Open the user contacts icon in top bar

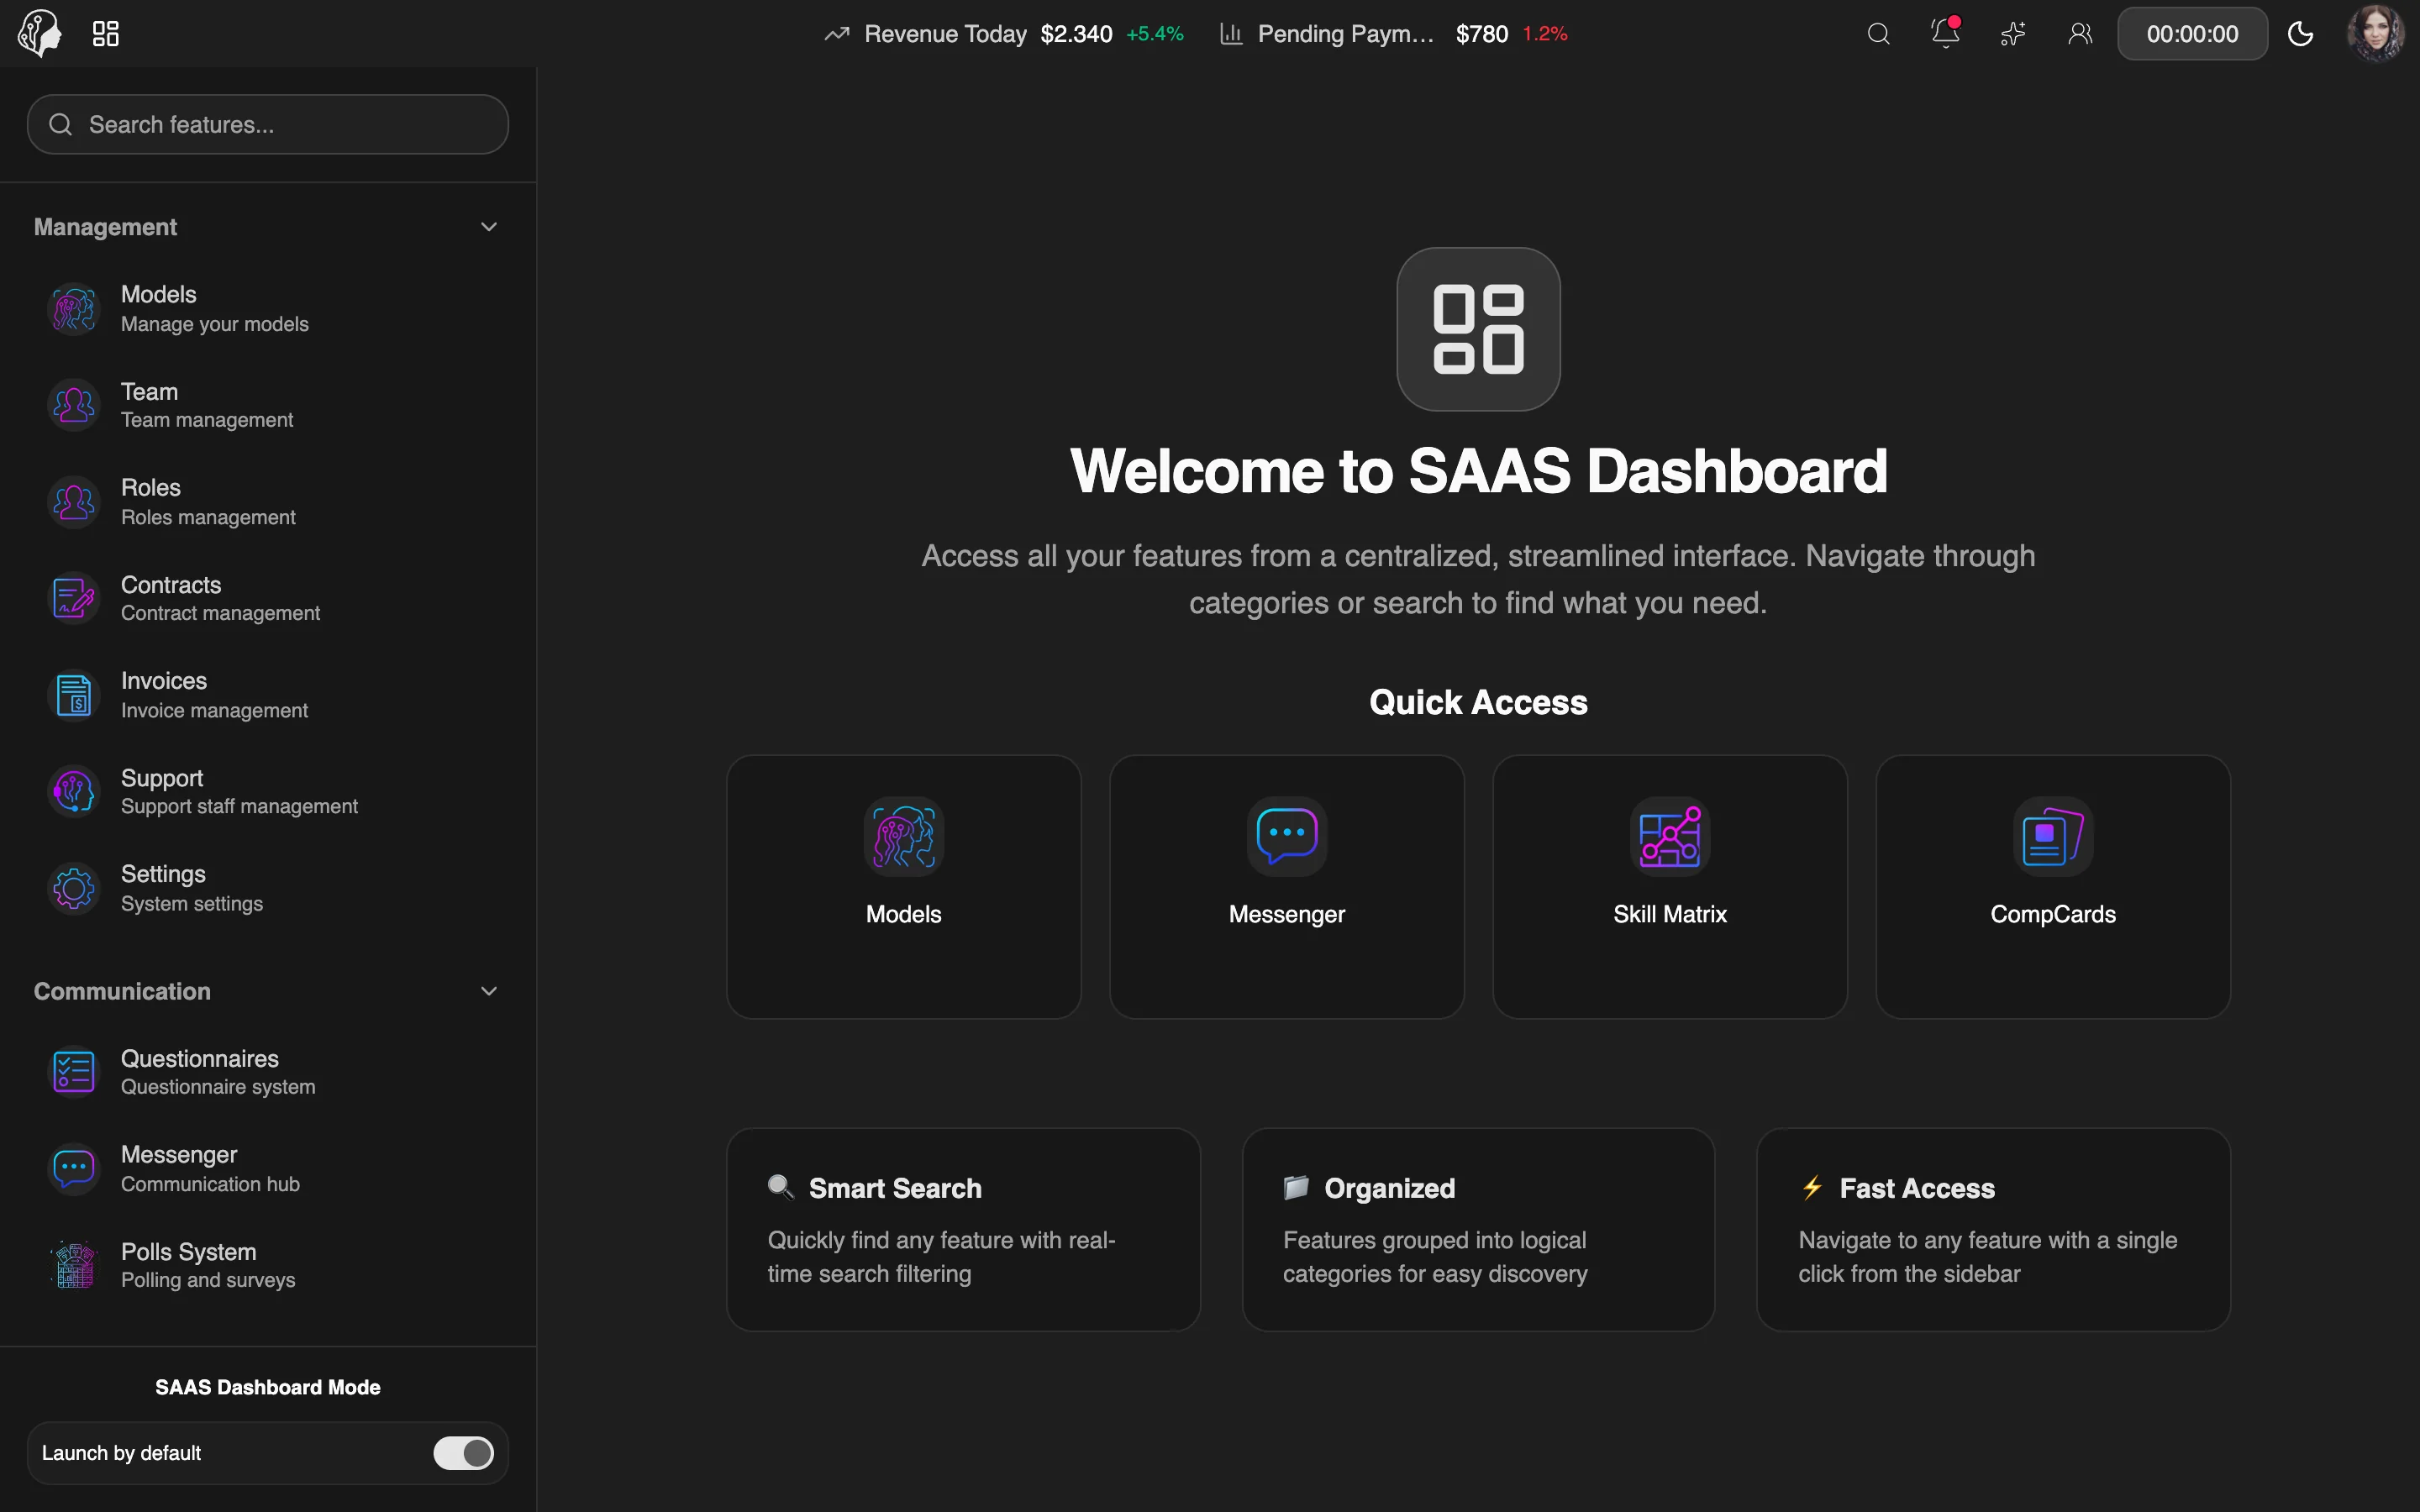coord(2080,34)
